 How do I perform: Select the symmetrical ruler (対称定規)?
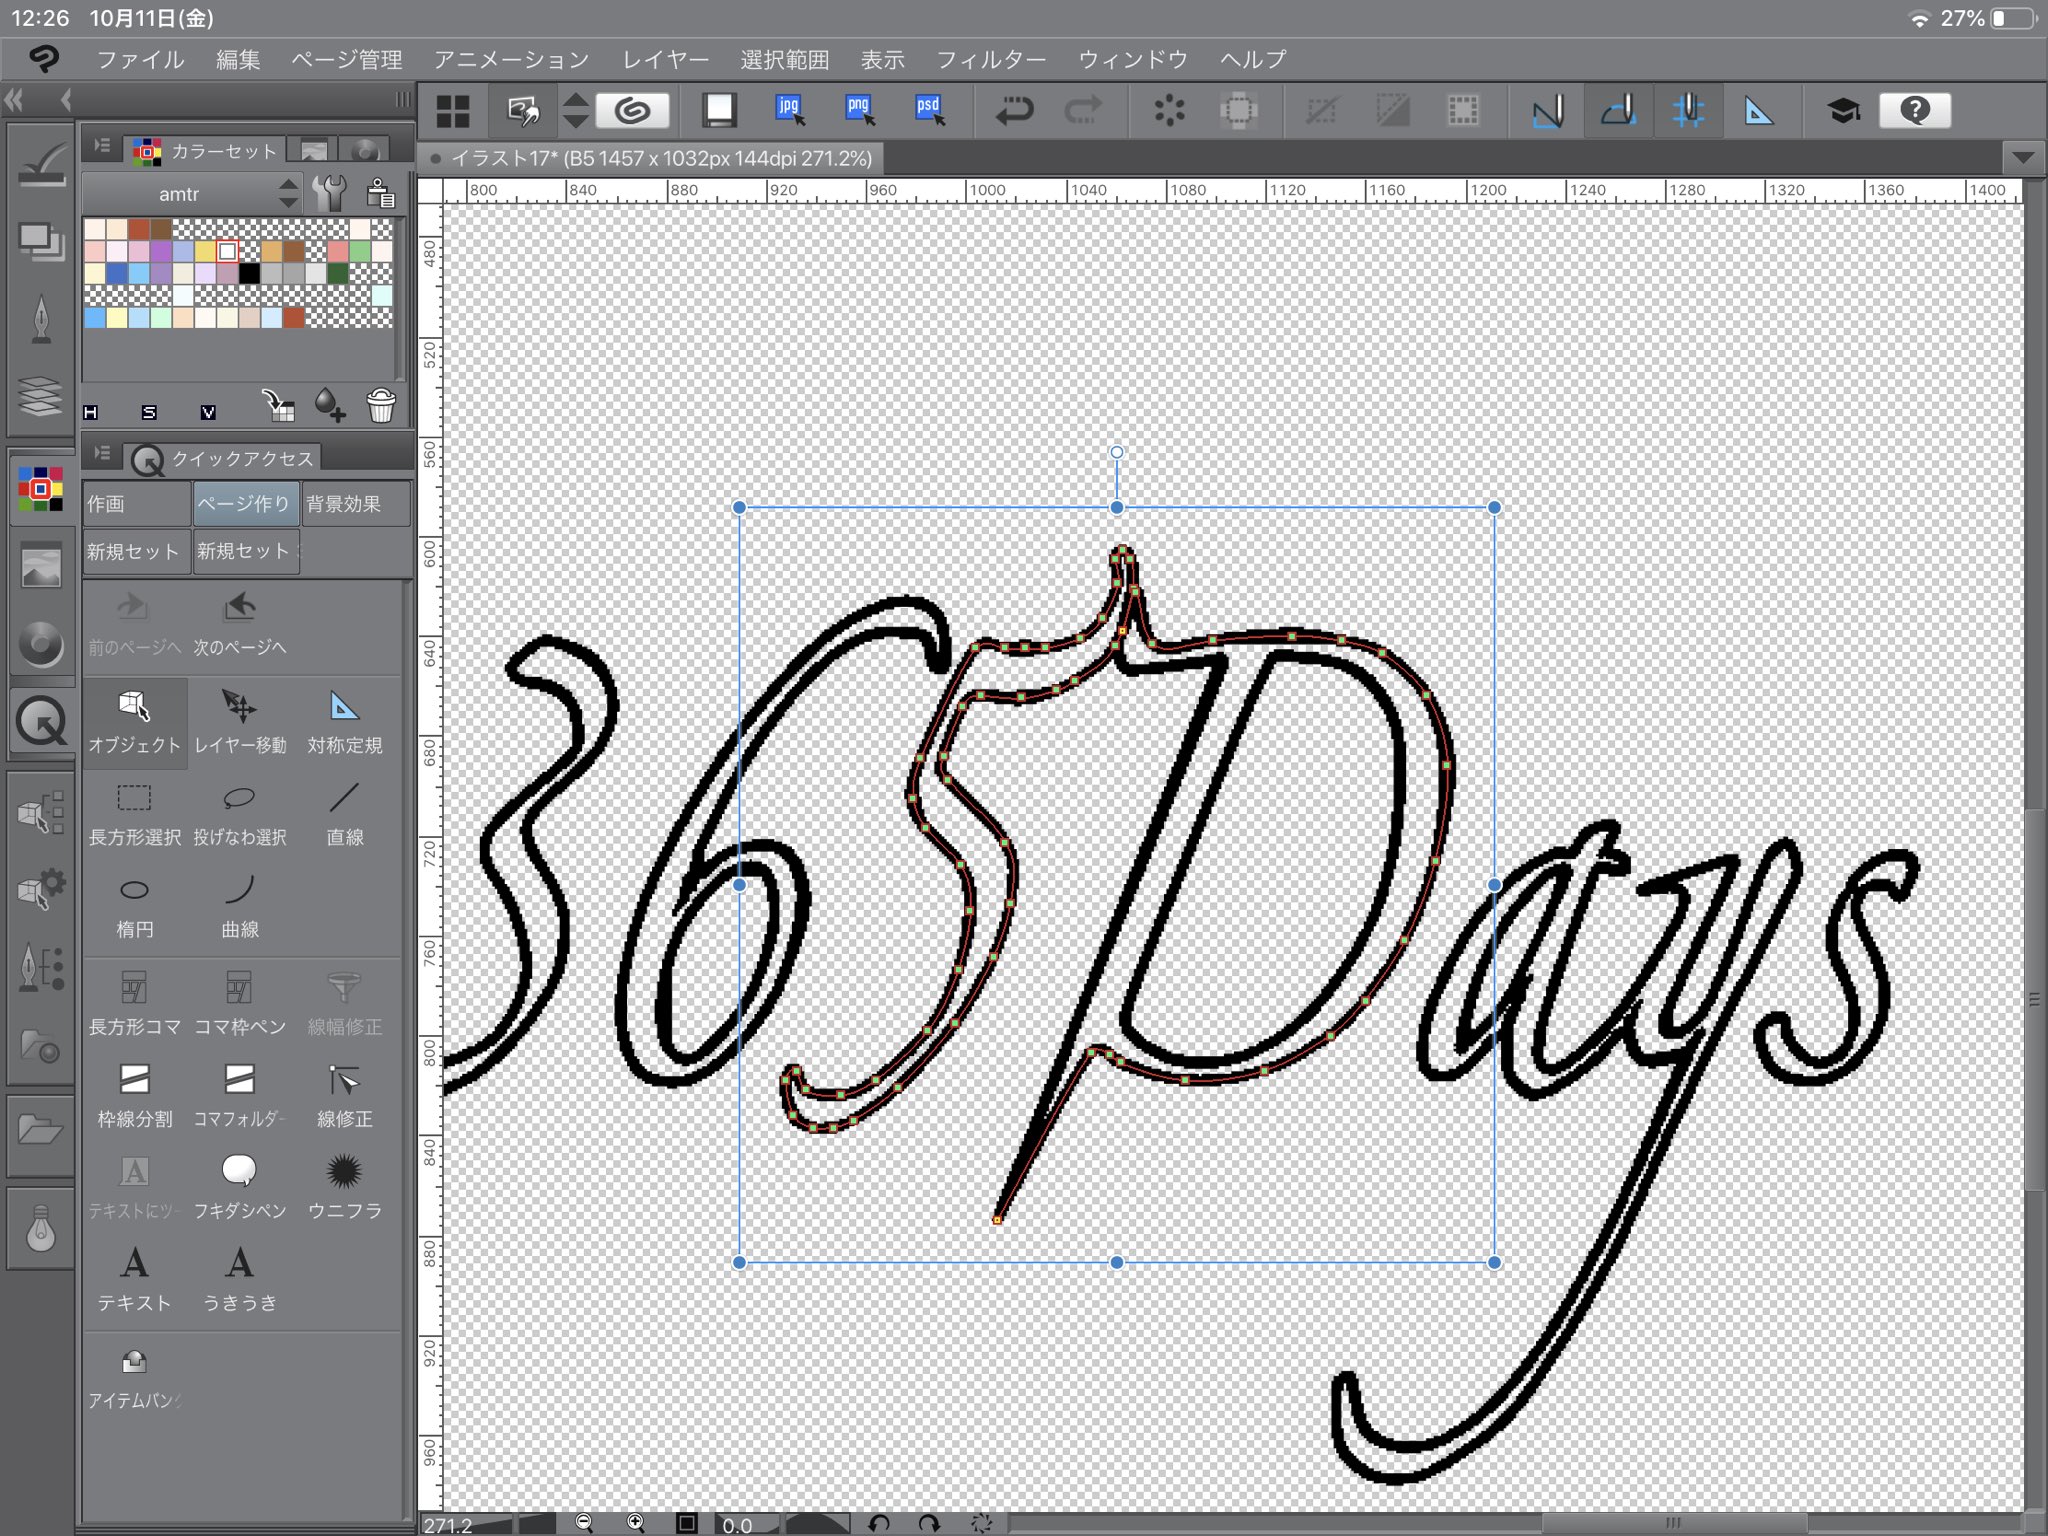tap(345, 722)
